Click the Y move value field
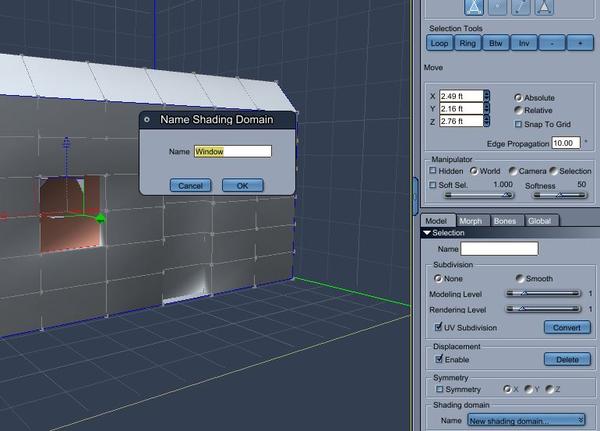The image size is (600, 431). [x=461, y=108]
